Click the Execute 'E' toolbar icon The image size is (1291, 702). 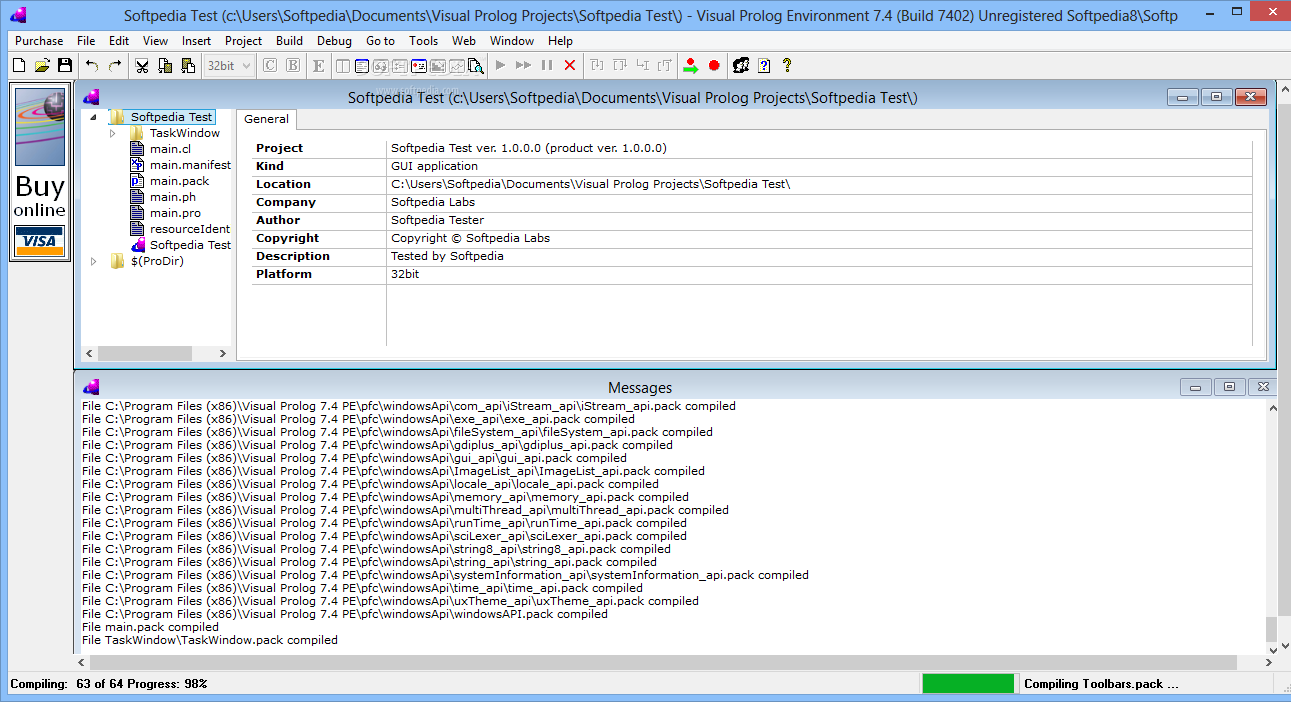pos(319,66)
